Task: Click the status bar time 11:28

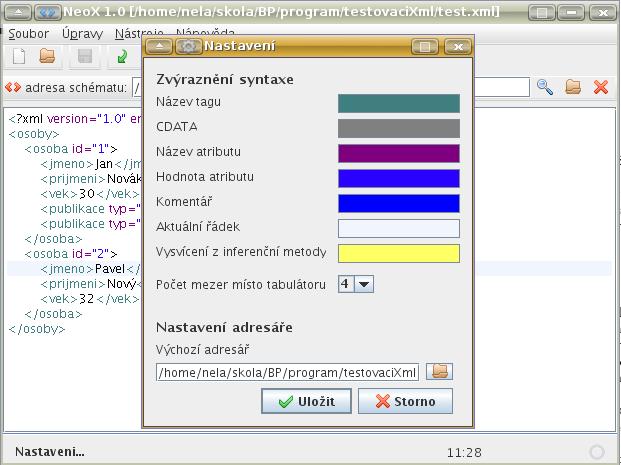Action: (464, 452)
